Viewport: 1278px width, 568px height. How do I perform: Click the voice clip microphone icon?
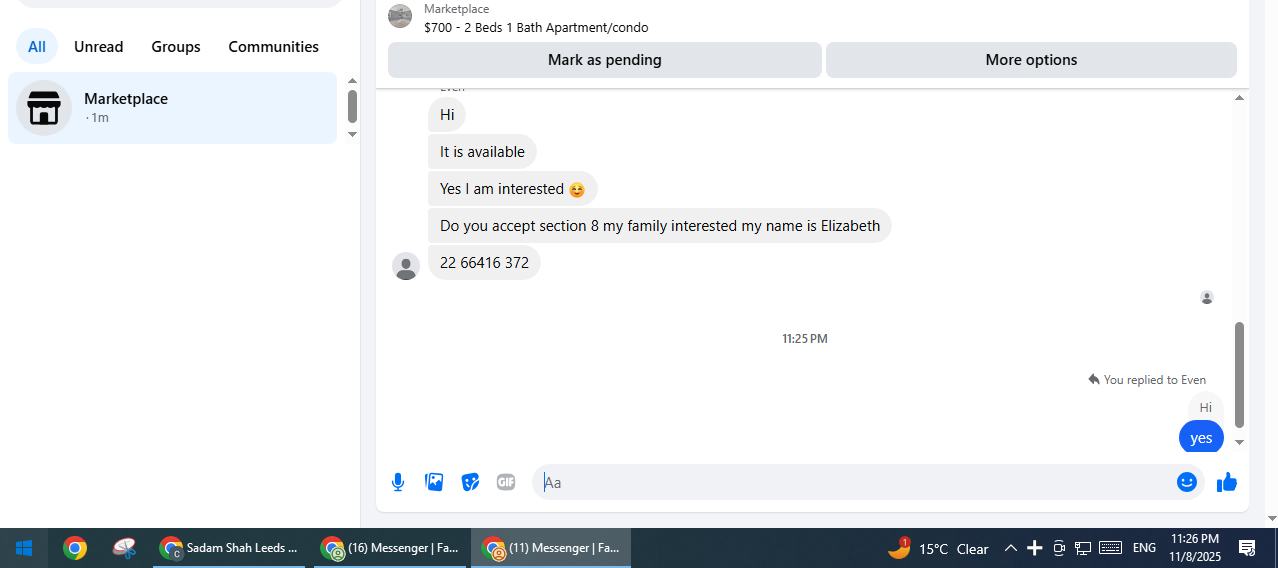[x=398, y=482]
